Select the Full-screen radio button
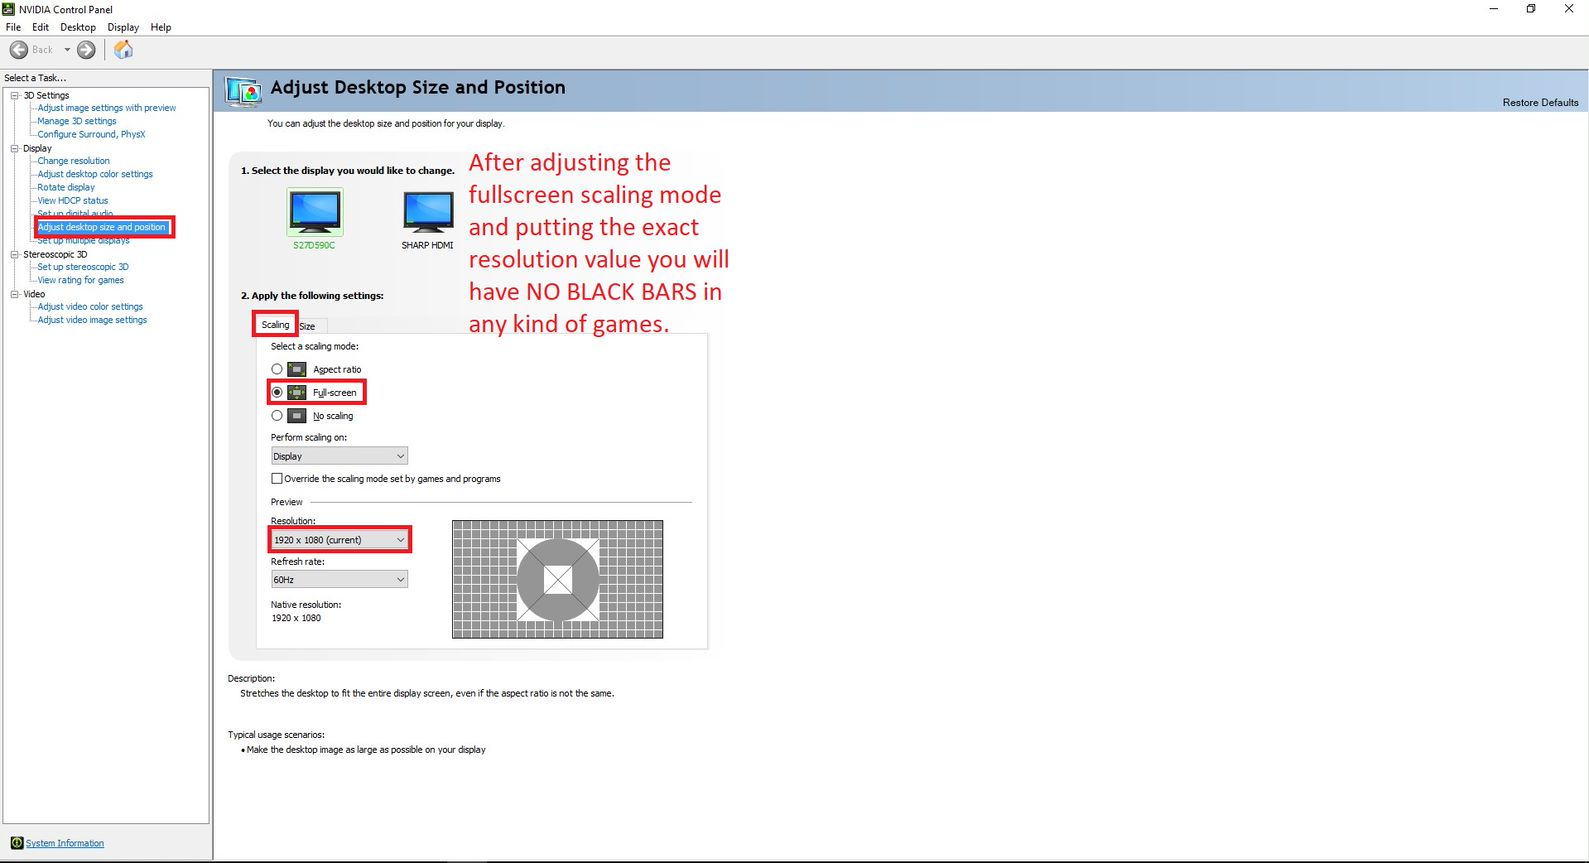 tap(277, 392)
